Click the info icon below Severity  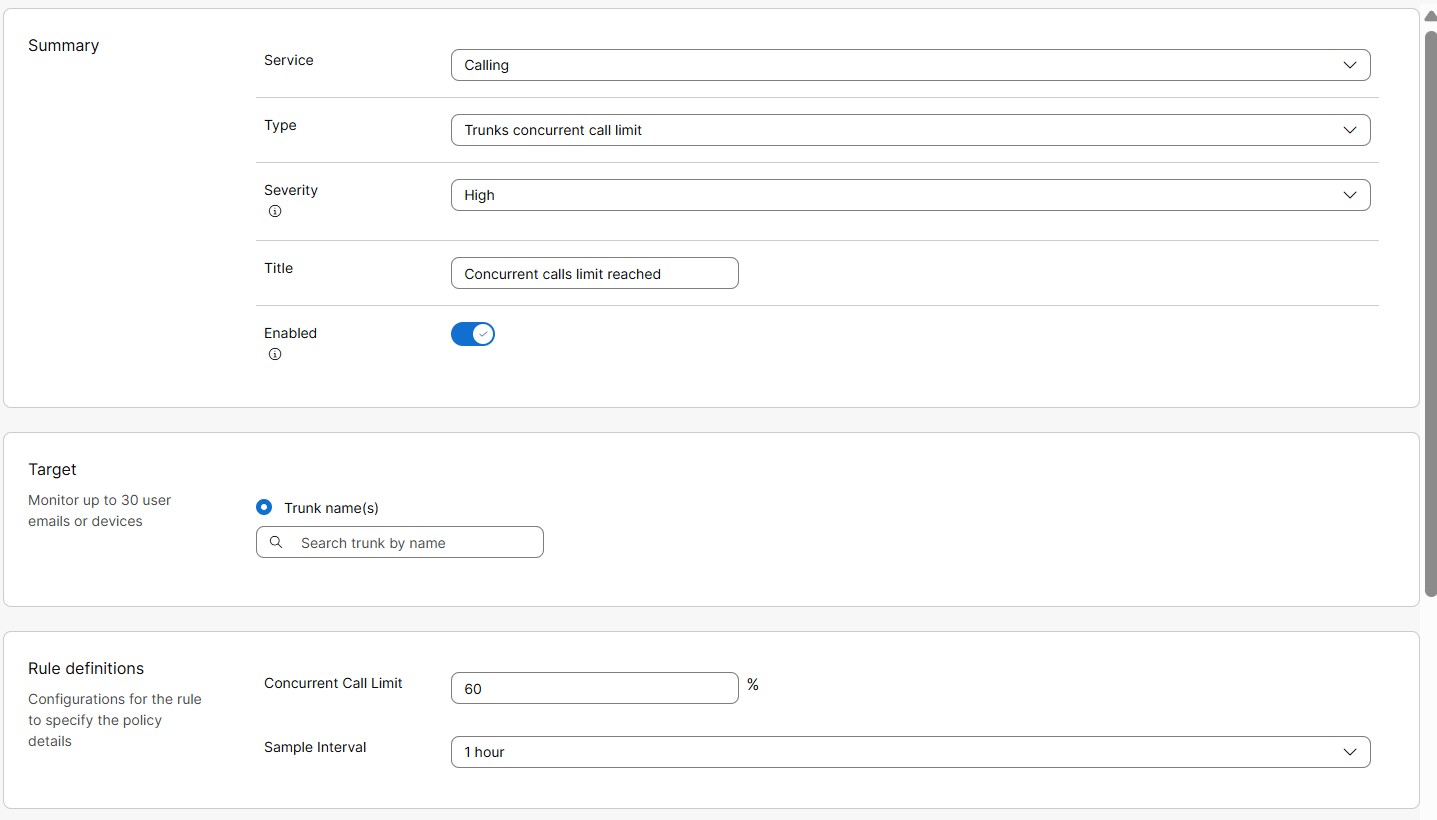coord(275,211)
